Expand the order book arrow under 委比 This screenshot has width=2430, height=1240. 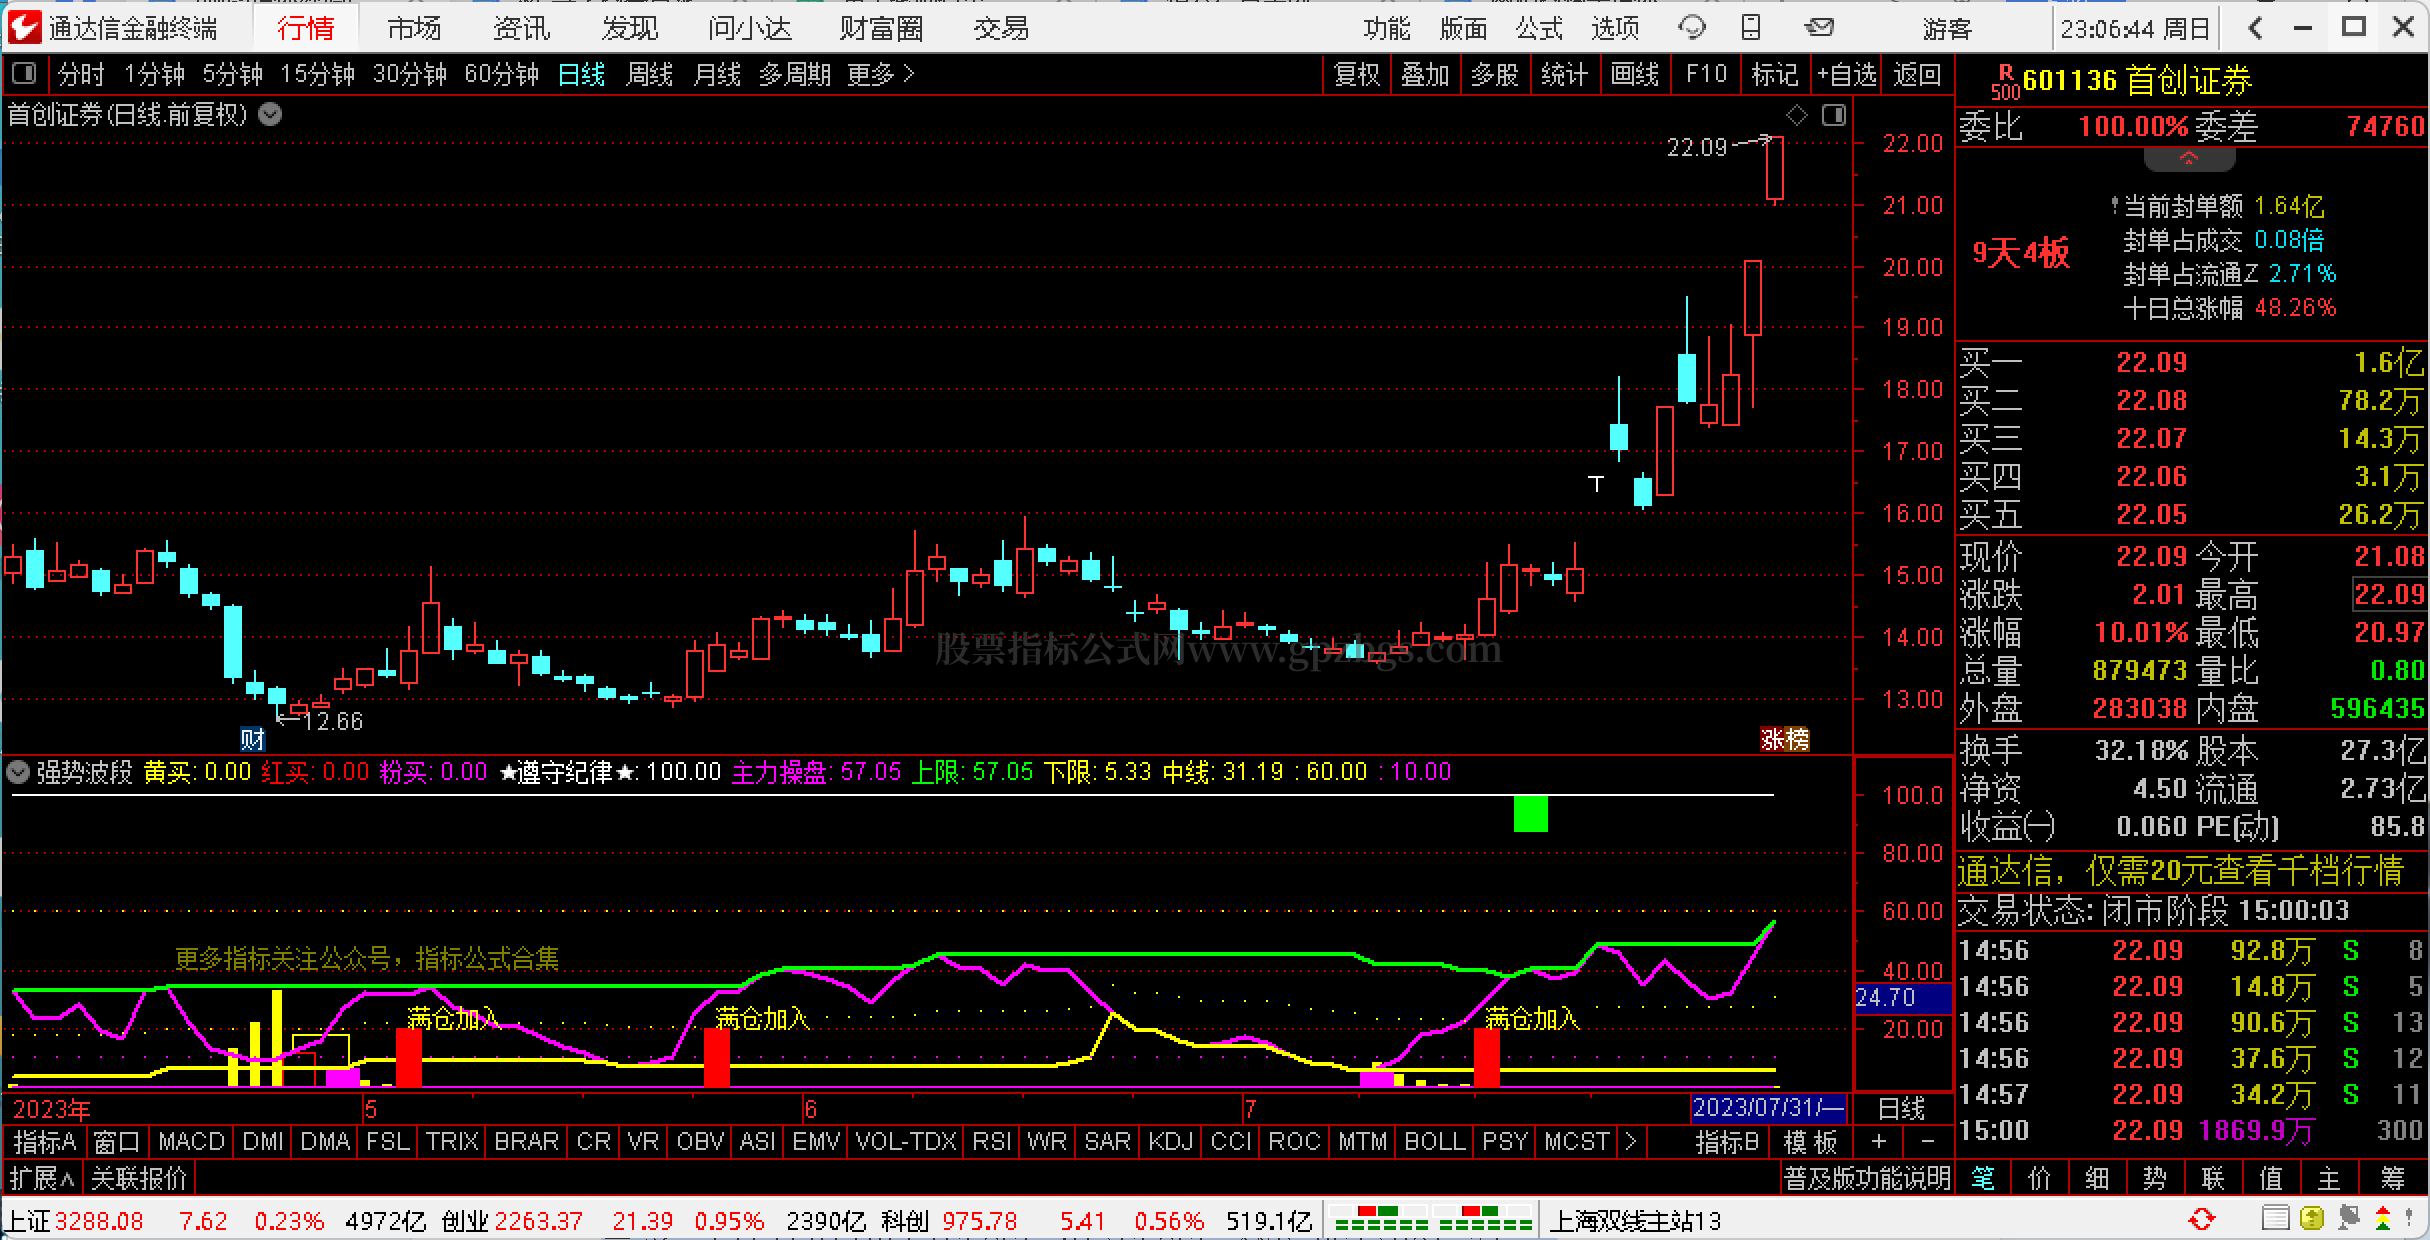click(2189, 159)
